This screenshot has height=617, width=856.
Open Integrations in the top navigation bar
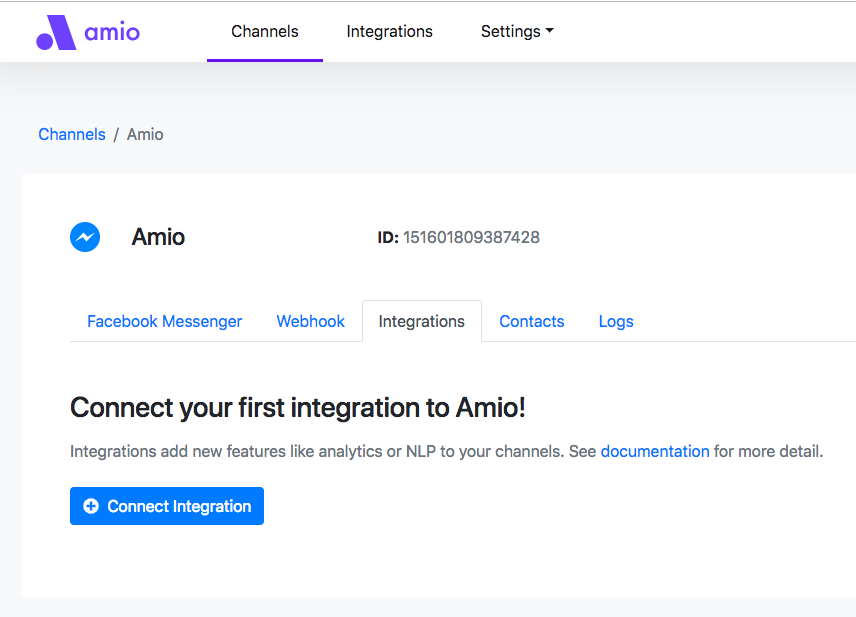(389, 32)
